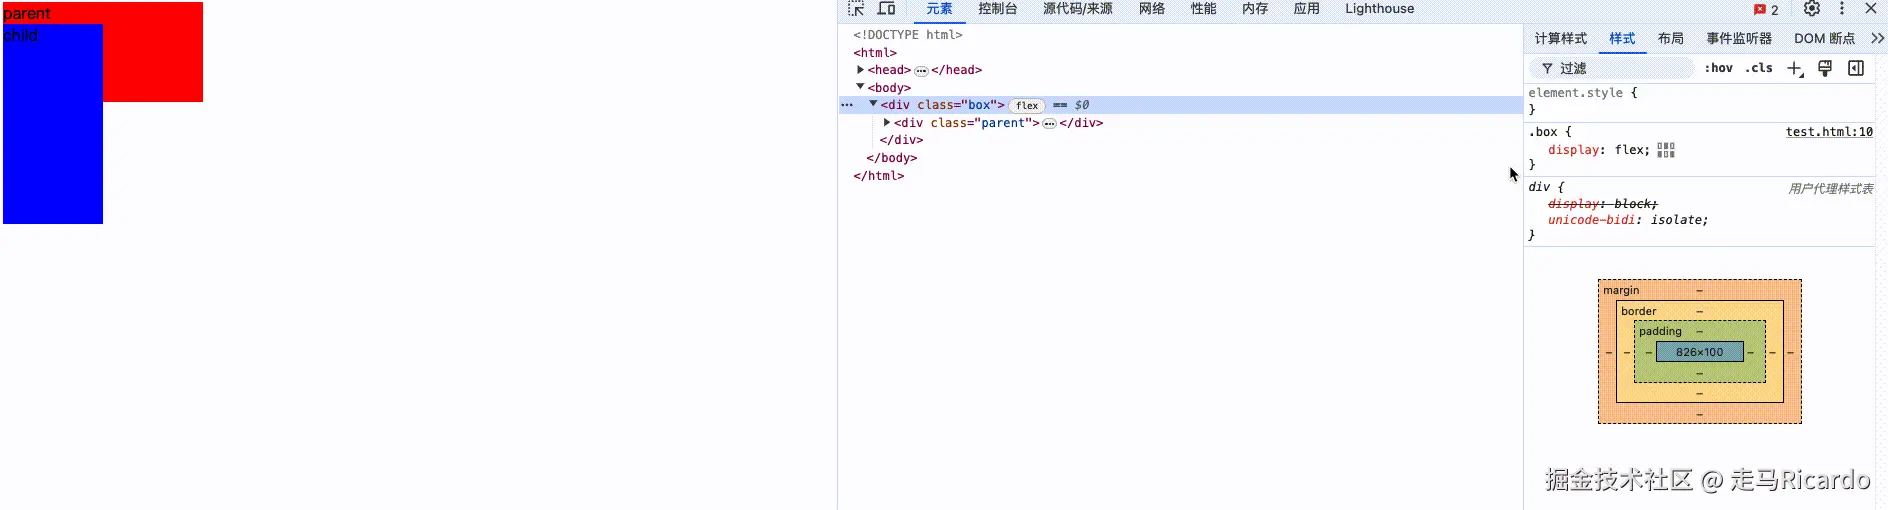Viewport: 1888px width, 510px height.
Task: Select the DOCTYPE html row
Action: click(x=908, y=35)
